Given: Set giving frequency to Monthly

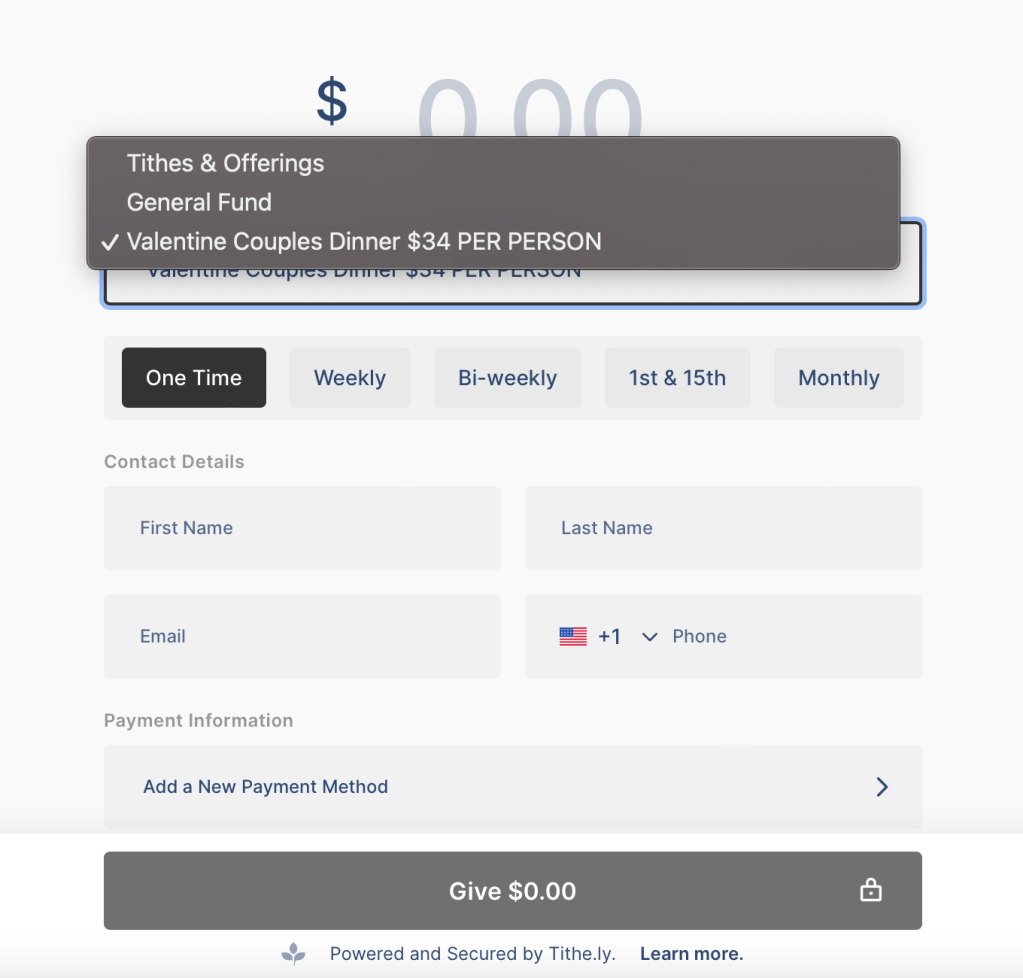Looking at the screenshot, I should pos(838,378).
